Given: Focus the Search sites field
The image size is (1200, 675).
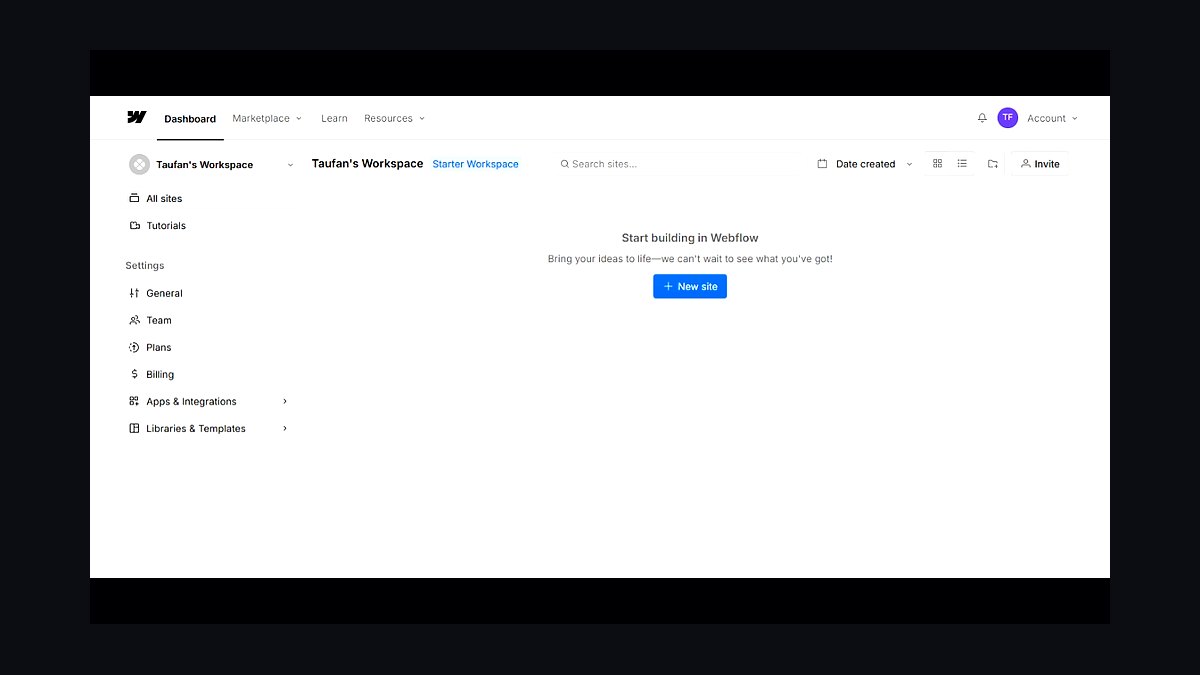Looking at the screenshot, I should point(677,164).
